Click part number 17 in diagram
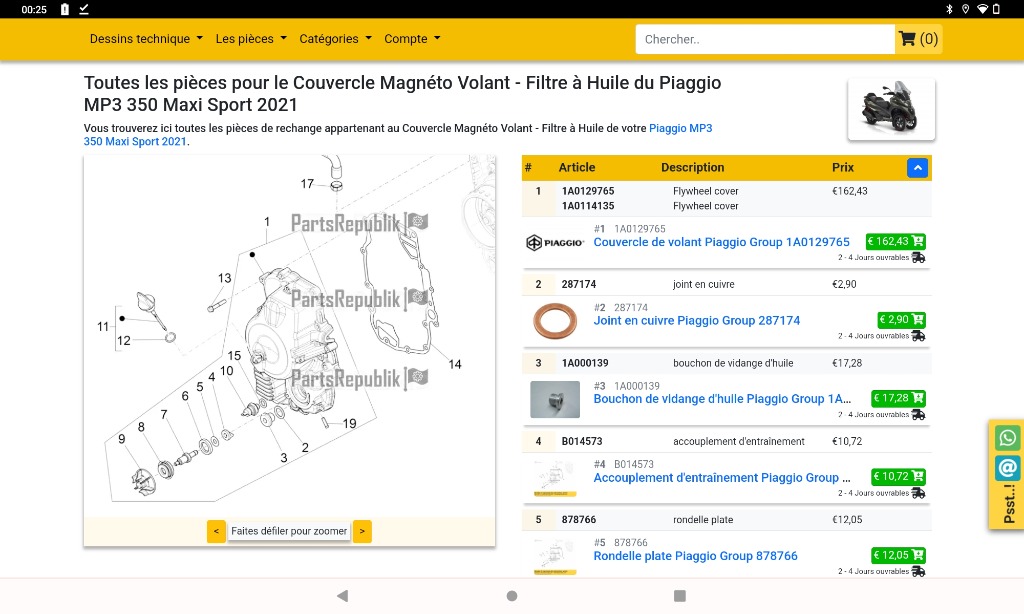Screen dimensions: 1024x614 tap(307, 184)
